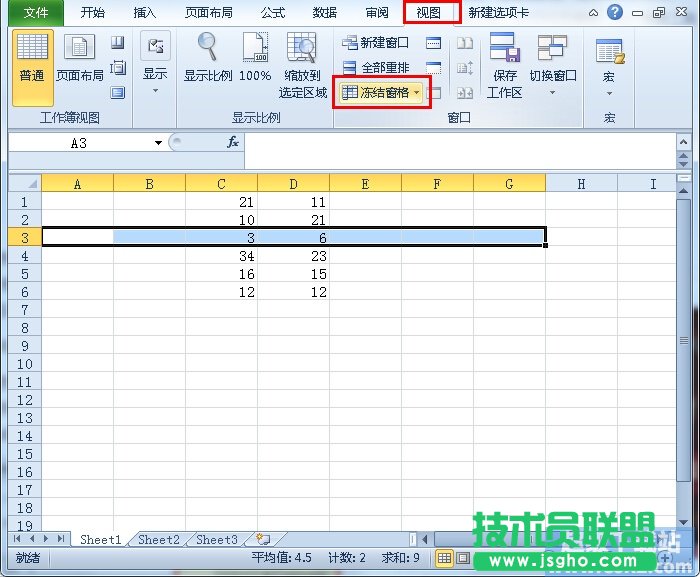The height and width of the screenshot is (577, 700).
Task: Switch to the 开始 home tab
Action: point(93,13)
